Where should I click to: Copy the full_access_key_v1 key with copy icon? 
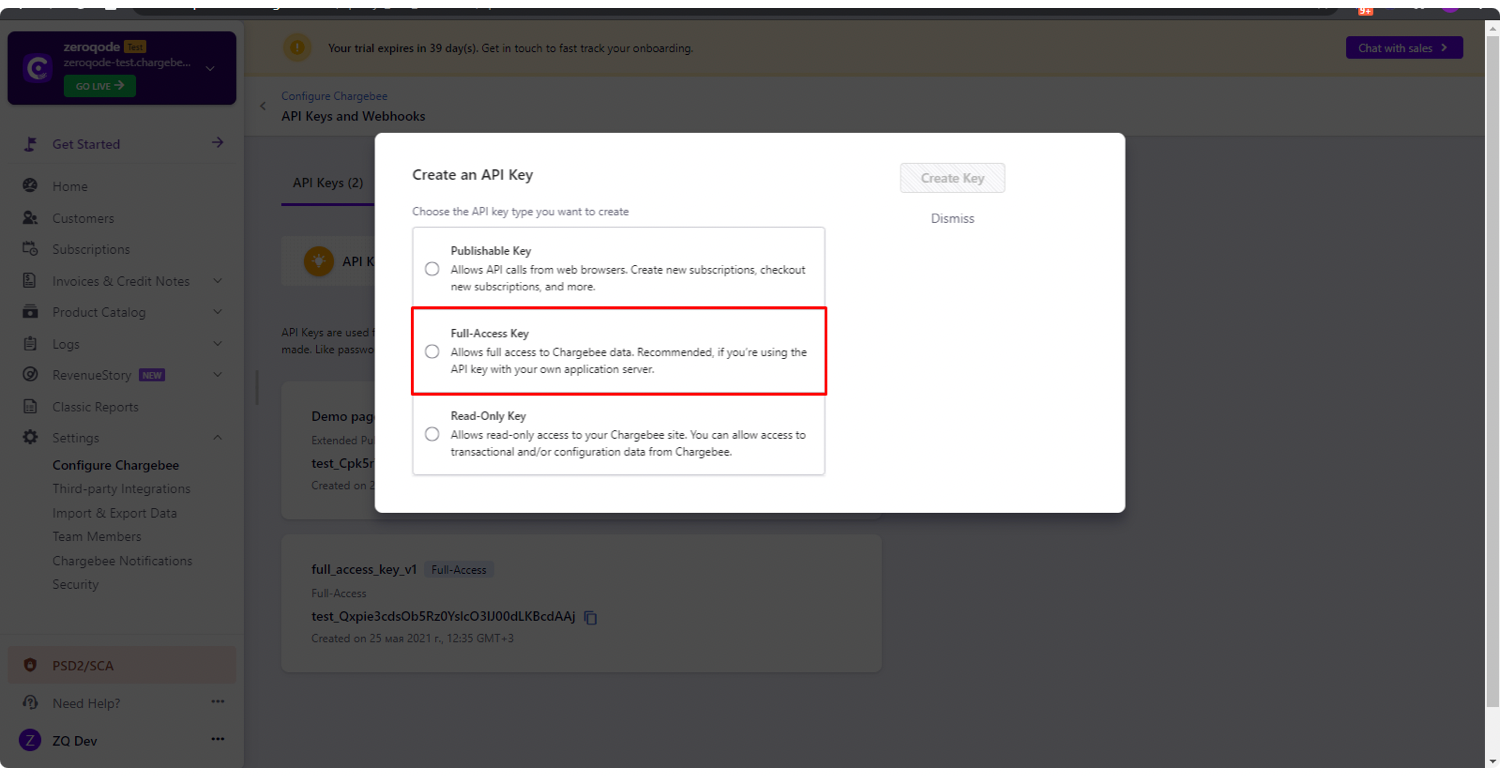point(591,618)
